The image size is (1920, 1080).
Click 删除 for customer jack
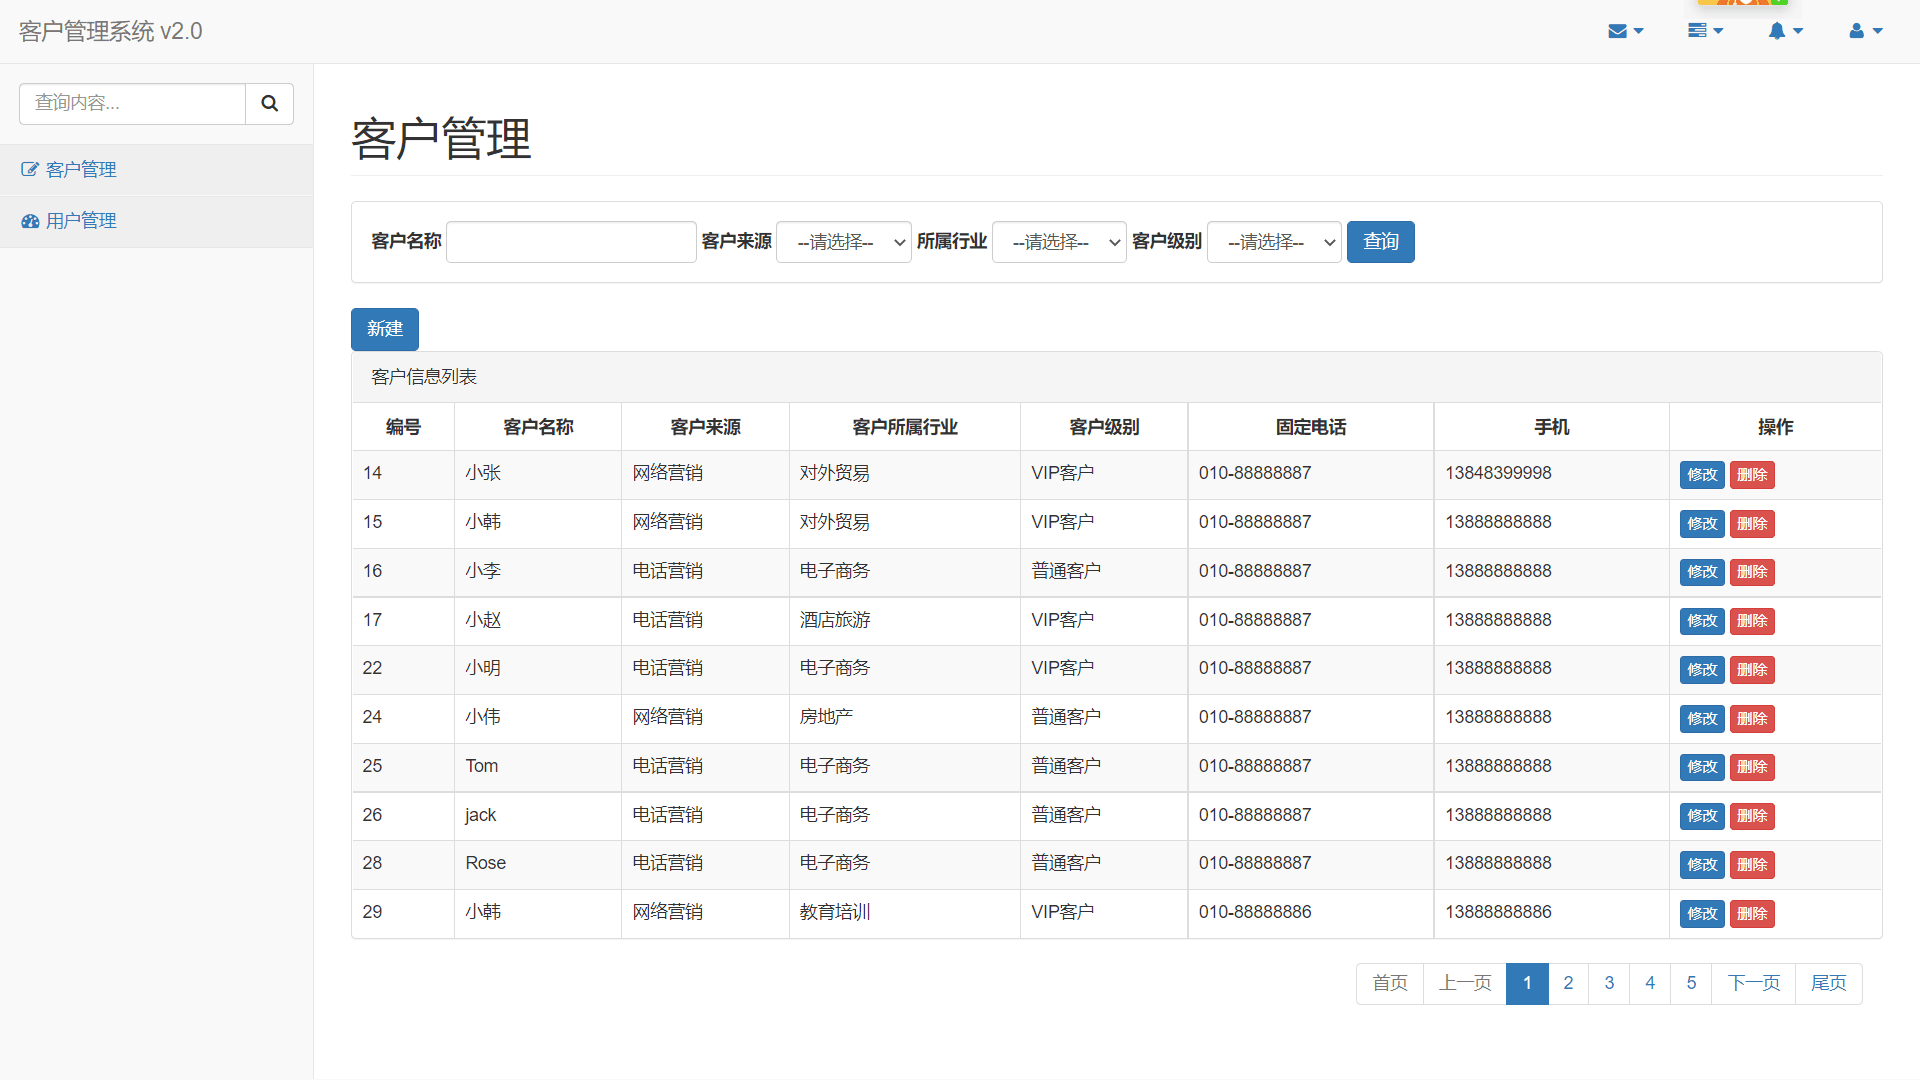pos(1752,816)
